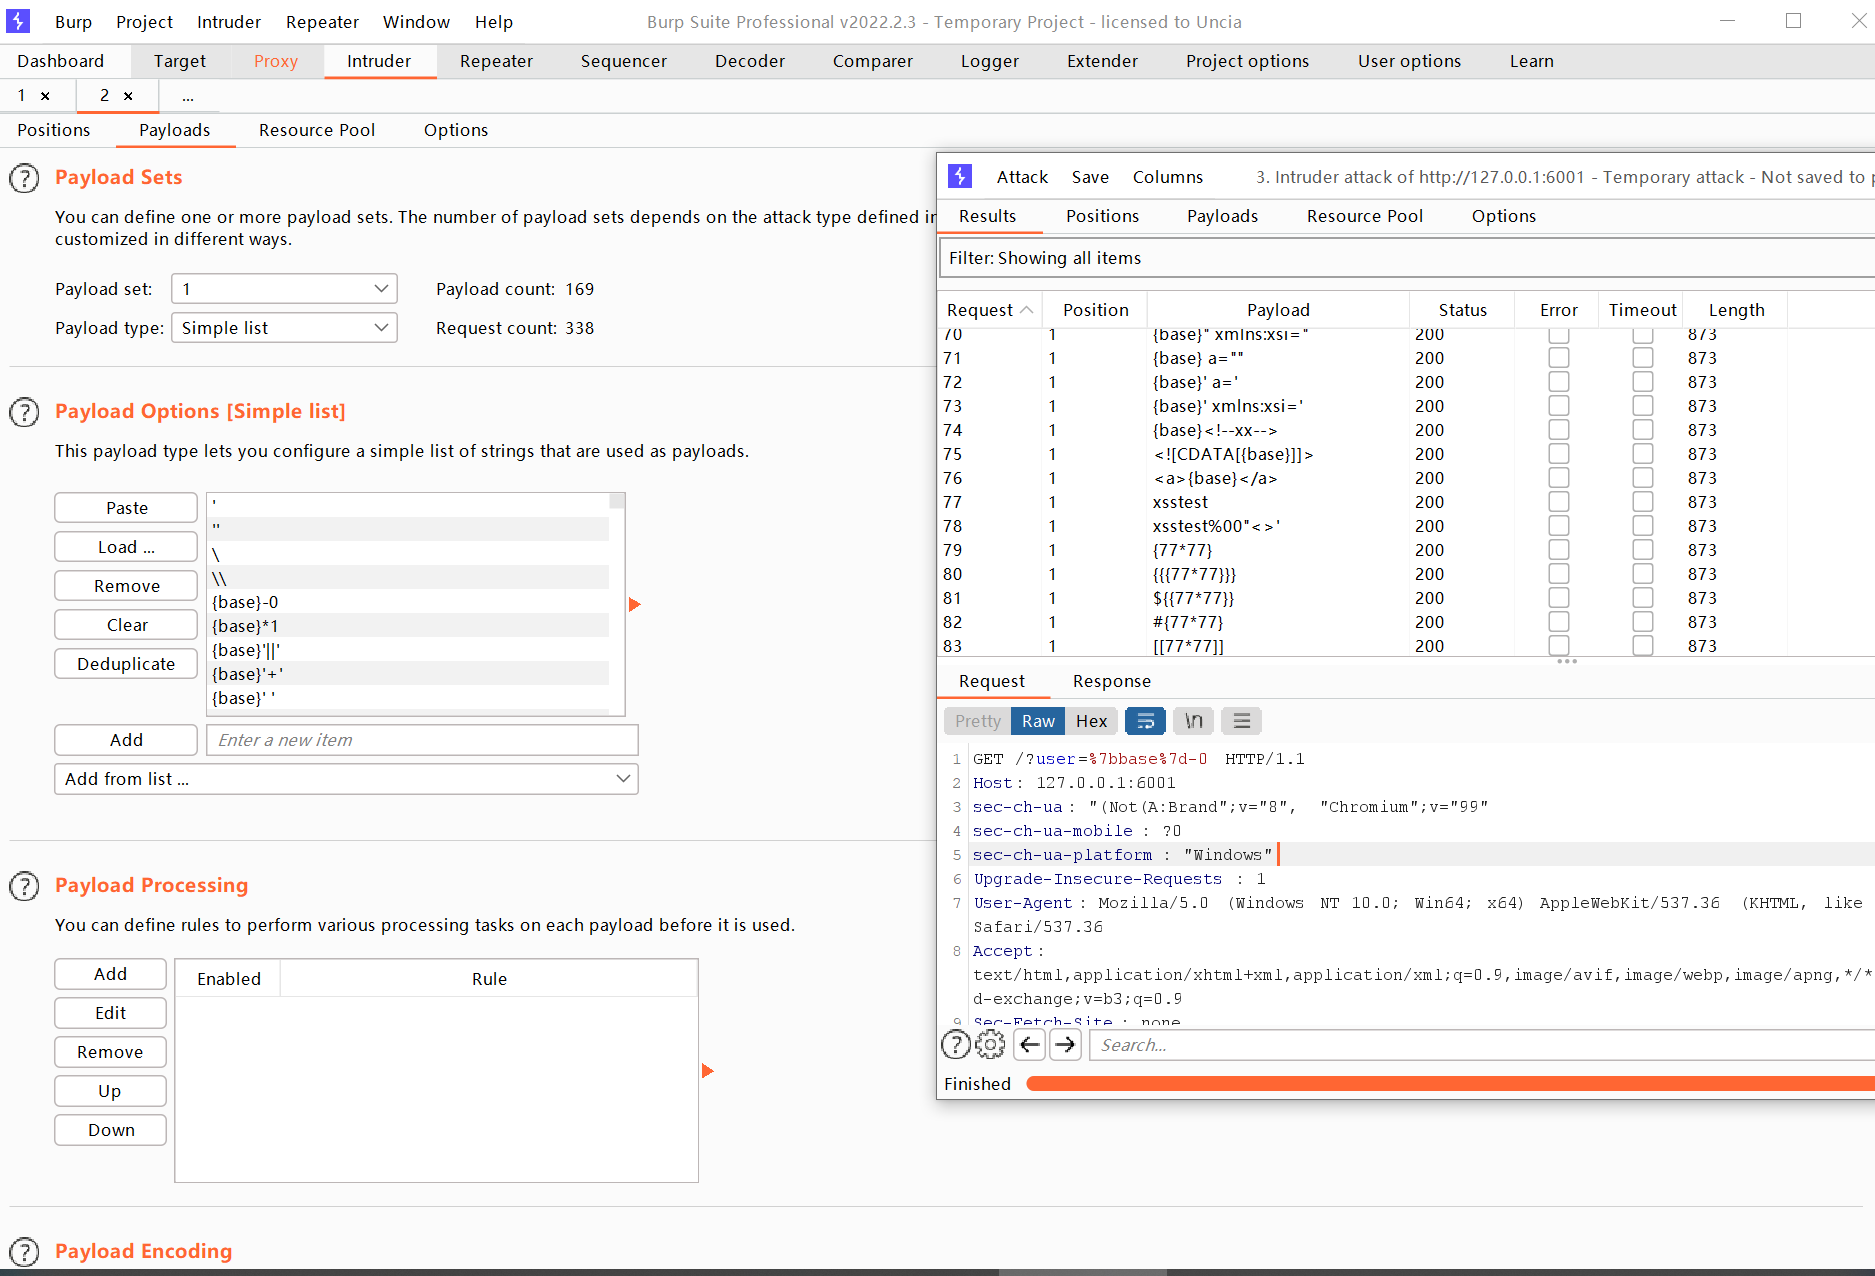Toggle show non-printable characters \n icon
The width and height of the screenshot is (1875, 1276).
[1193, 721]
